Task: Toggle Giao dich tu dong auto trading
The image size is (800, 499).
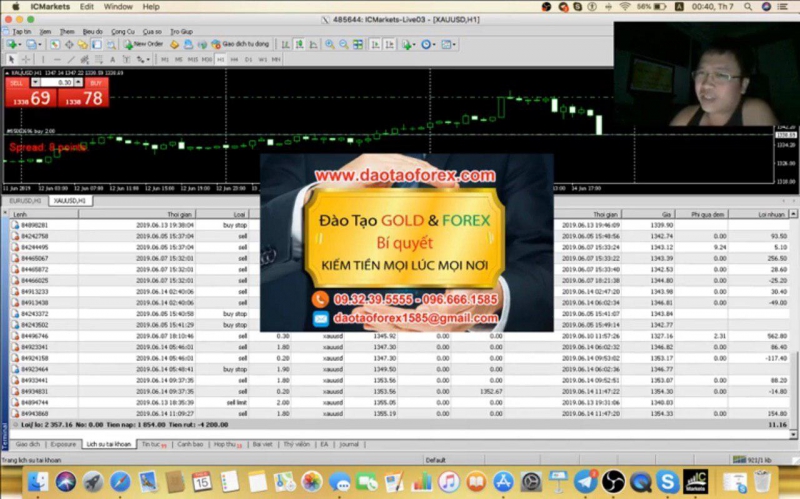Action: click(240, 44)
